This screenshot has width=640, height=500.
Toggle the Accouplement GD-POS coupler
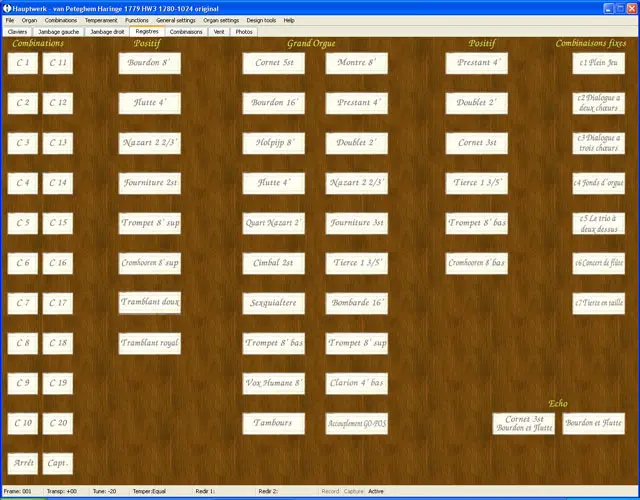(x=356, y=423)
